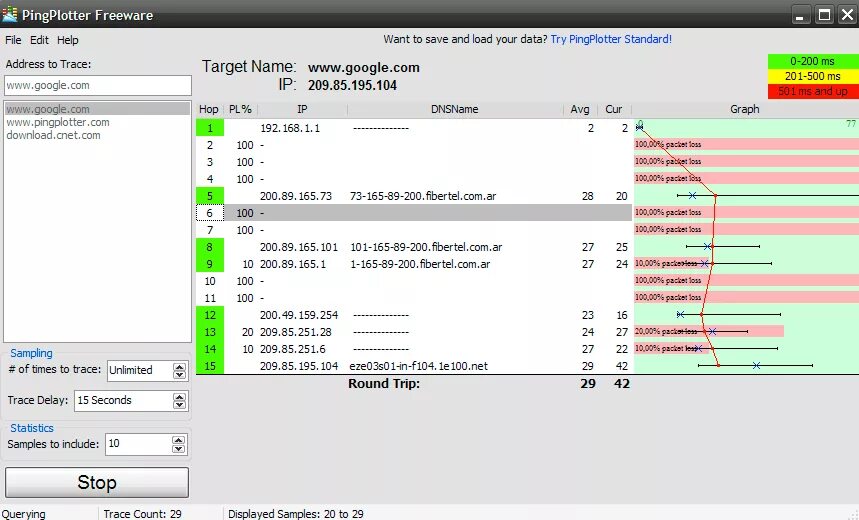
Task: Select green hop 5 cell
Action: tap(210, 196)
